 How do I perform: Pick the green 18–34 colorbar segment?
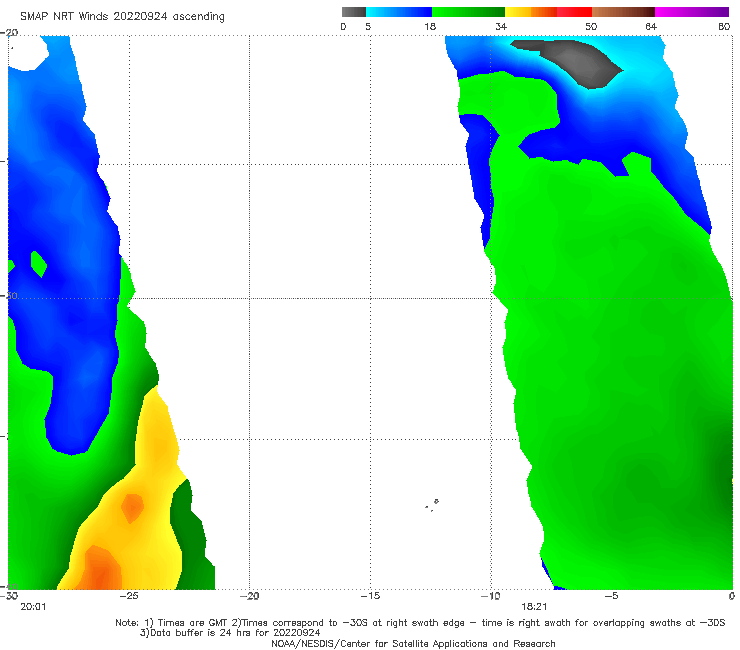(x=468, y=12)
